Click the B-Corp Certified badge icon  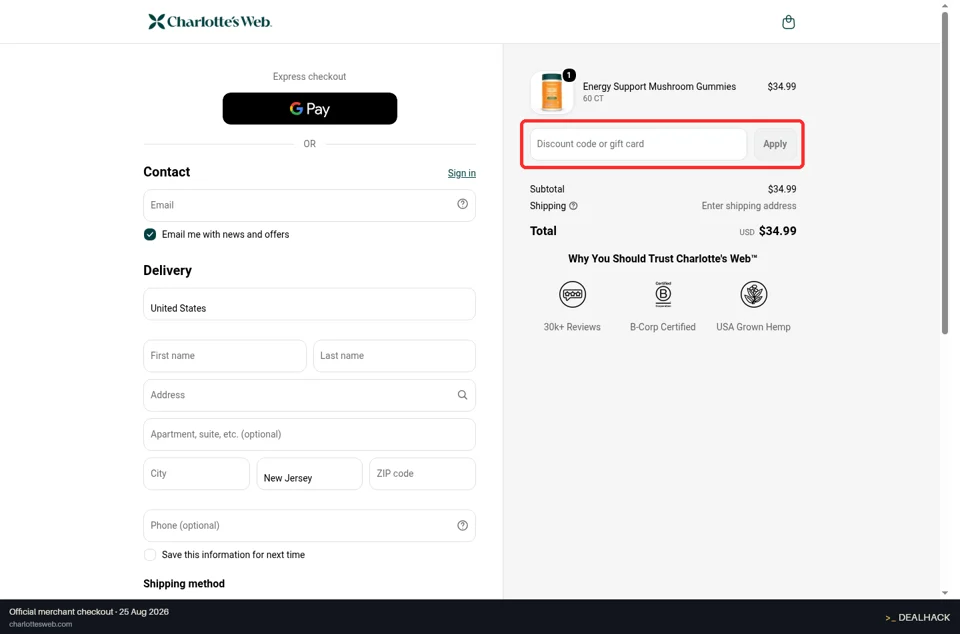tap(663, 294)
